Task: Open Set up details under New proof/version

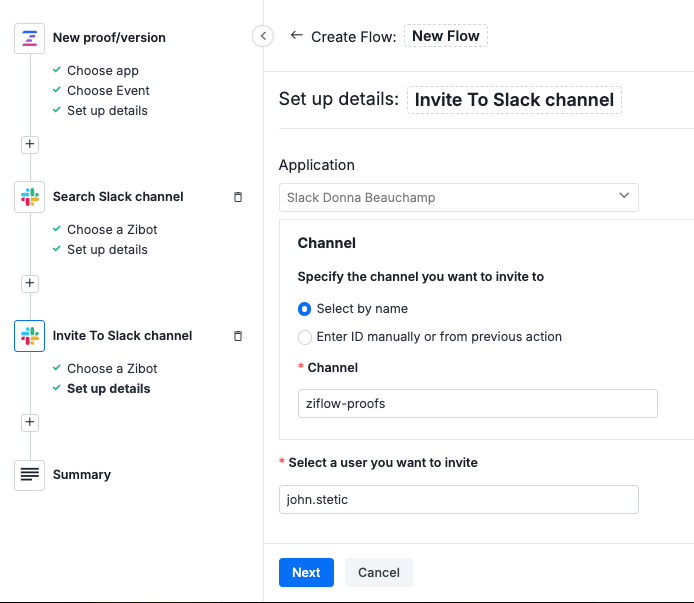Action: [x=107, y=111]
